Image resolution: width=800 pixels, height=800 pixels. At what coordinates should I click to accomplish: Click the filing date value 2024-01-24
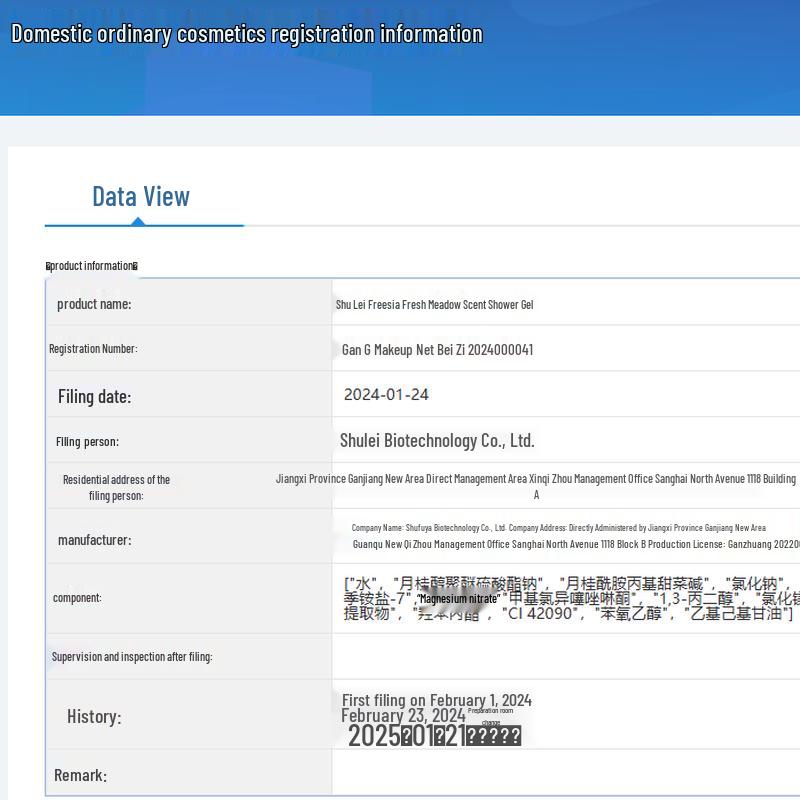pos(386,394)
